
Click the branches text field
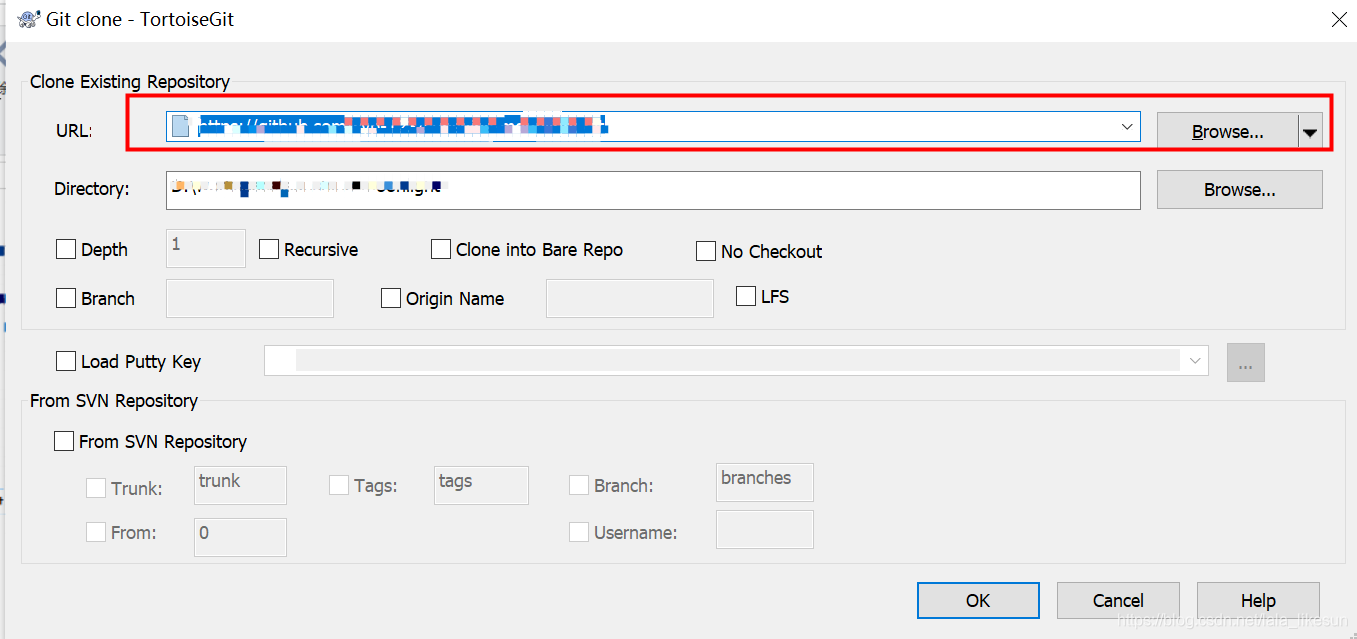(x=765, y=482)
